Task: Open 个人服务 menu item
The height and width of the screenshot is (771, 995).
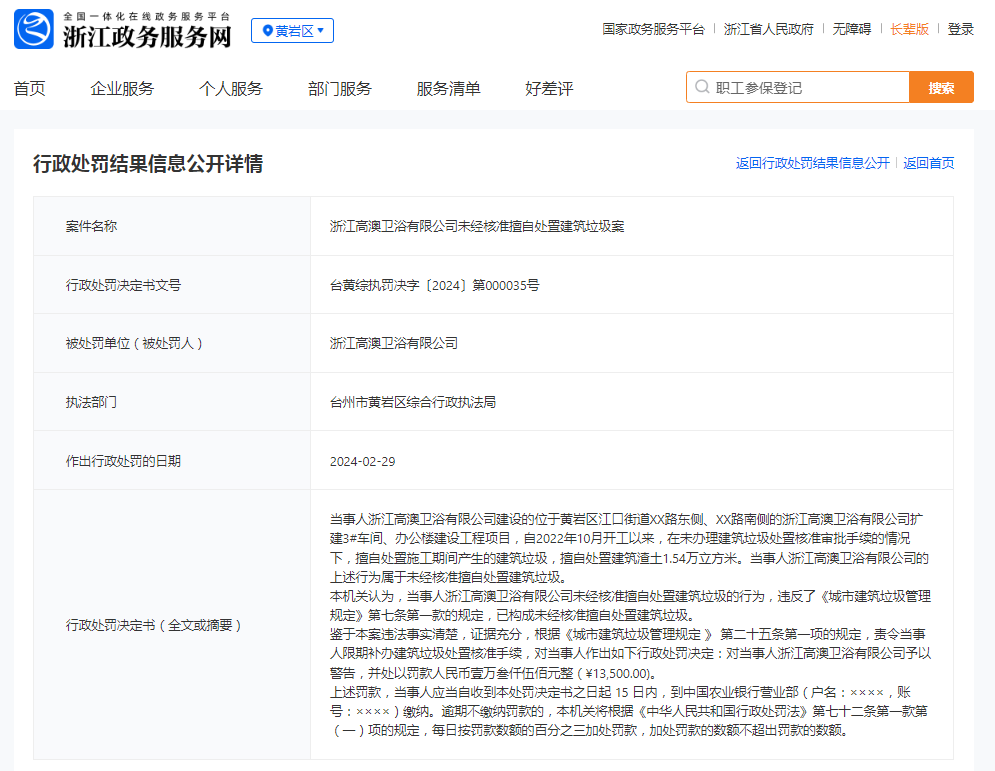Action: pos(231,88)
